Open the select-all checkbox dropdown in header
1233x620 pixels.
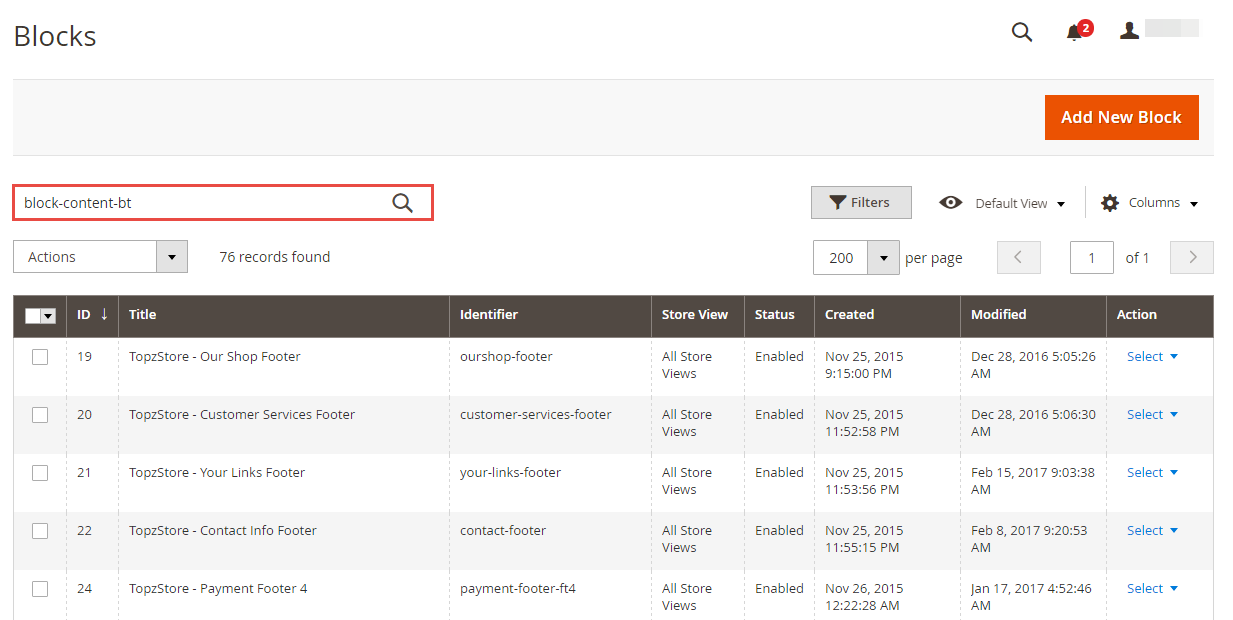[x=48, y=316]
